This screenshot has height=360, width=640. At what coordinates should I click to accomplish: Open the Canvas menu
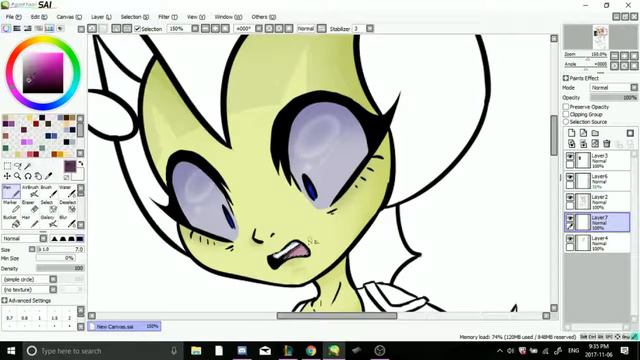click(x=69, y=17)
